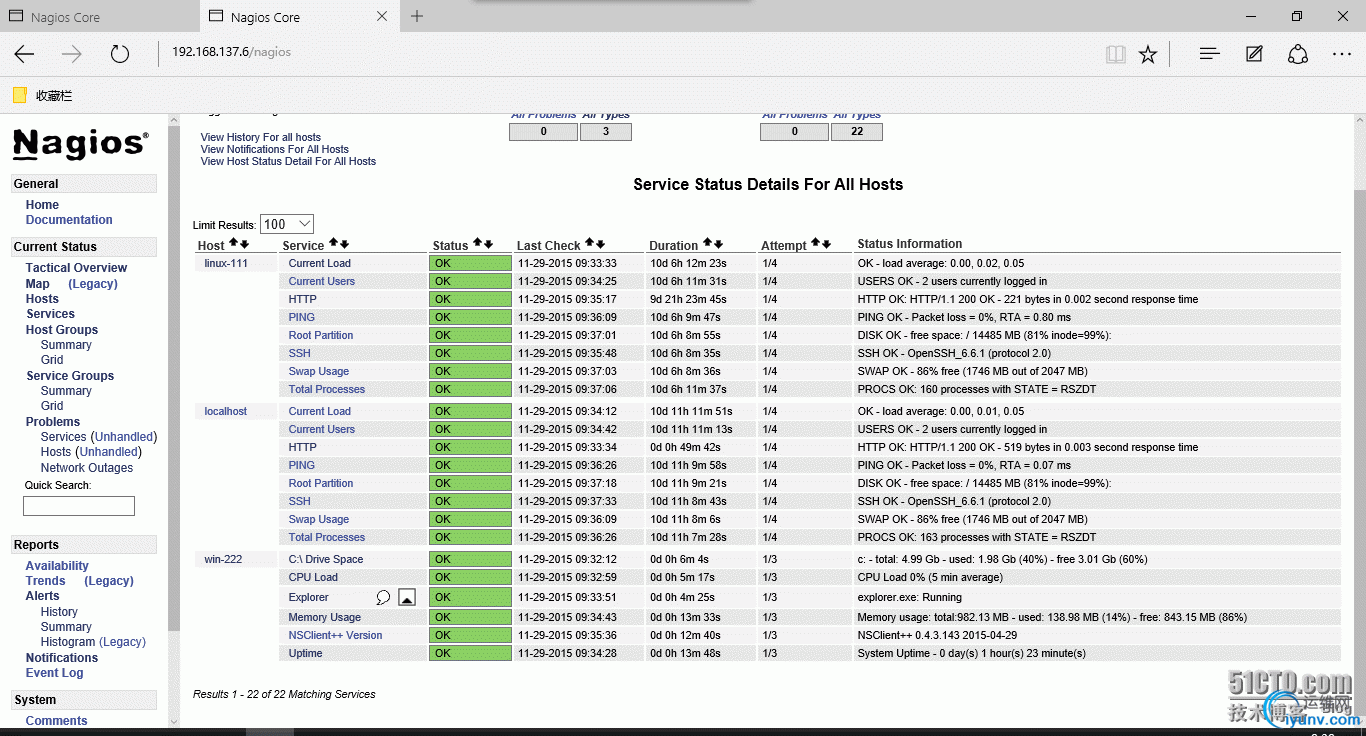Open a new tab with plus button
The height and width of the screenshot is (736, 1366).
coord(417,16)
